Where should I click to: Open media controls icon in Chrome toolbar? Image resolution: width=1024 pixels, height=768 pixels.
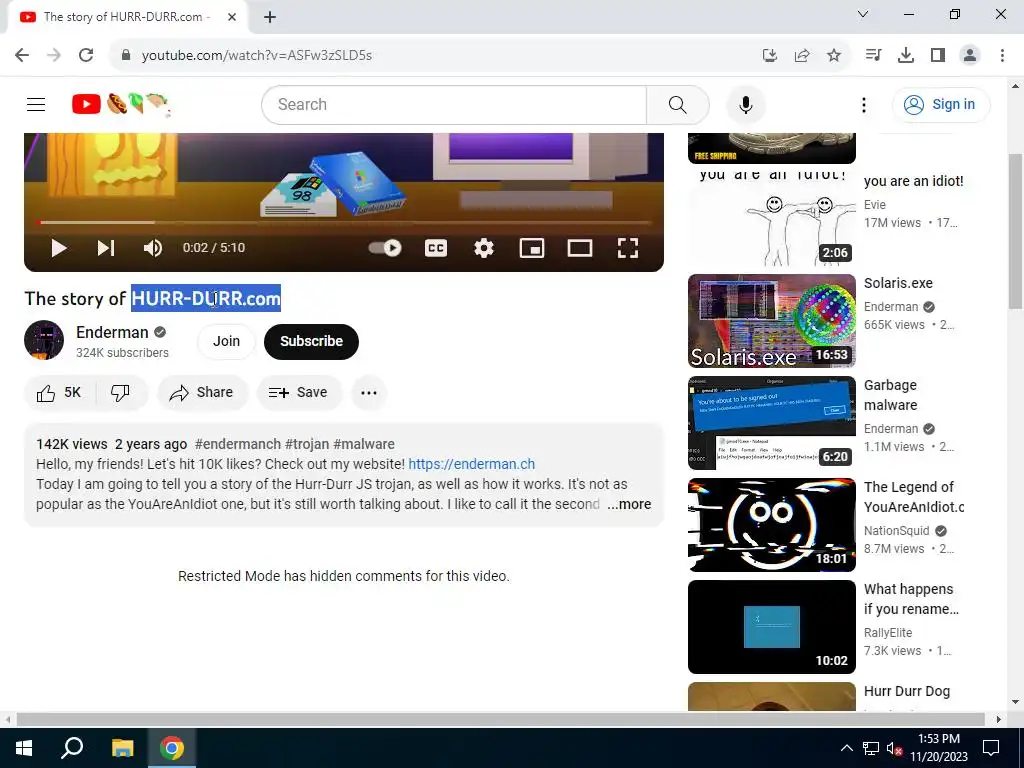click(x=873, y=56)
